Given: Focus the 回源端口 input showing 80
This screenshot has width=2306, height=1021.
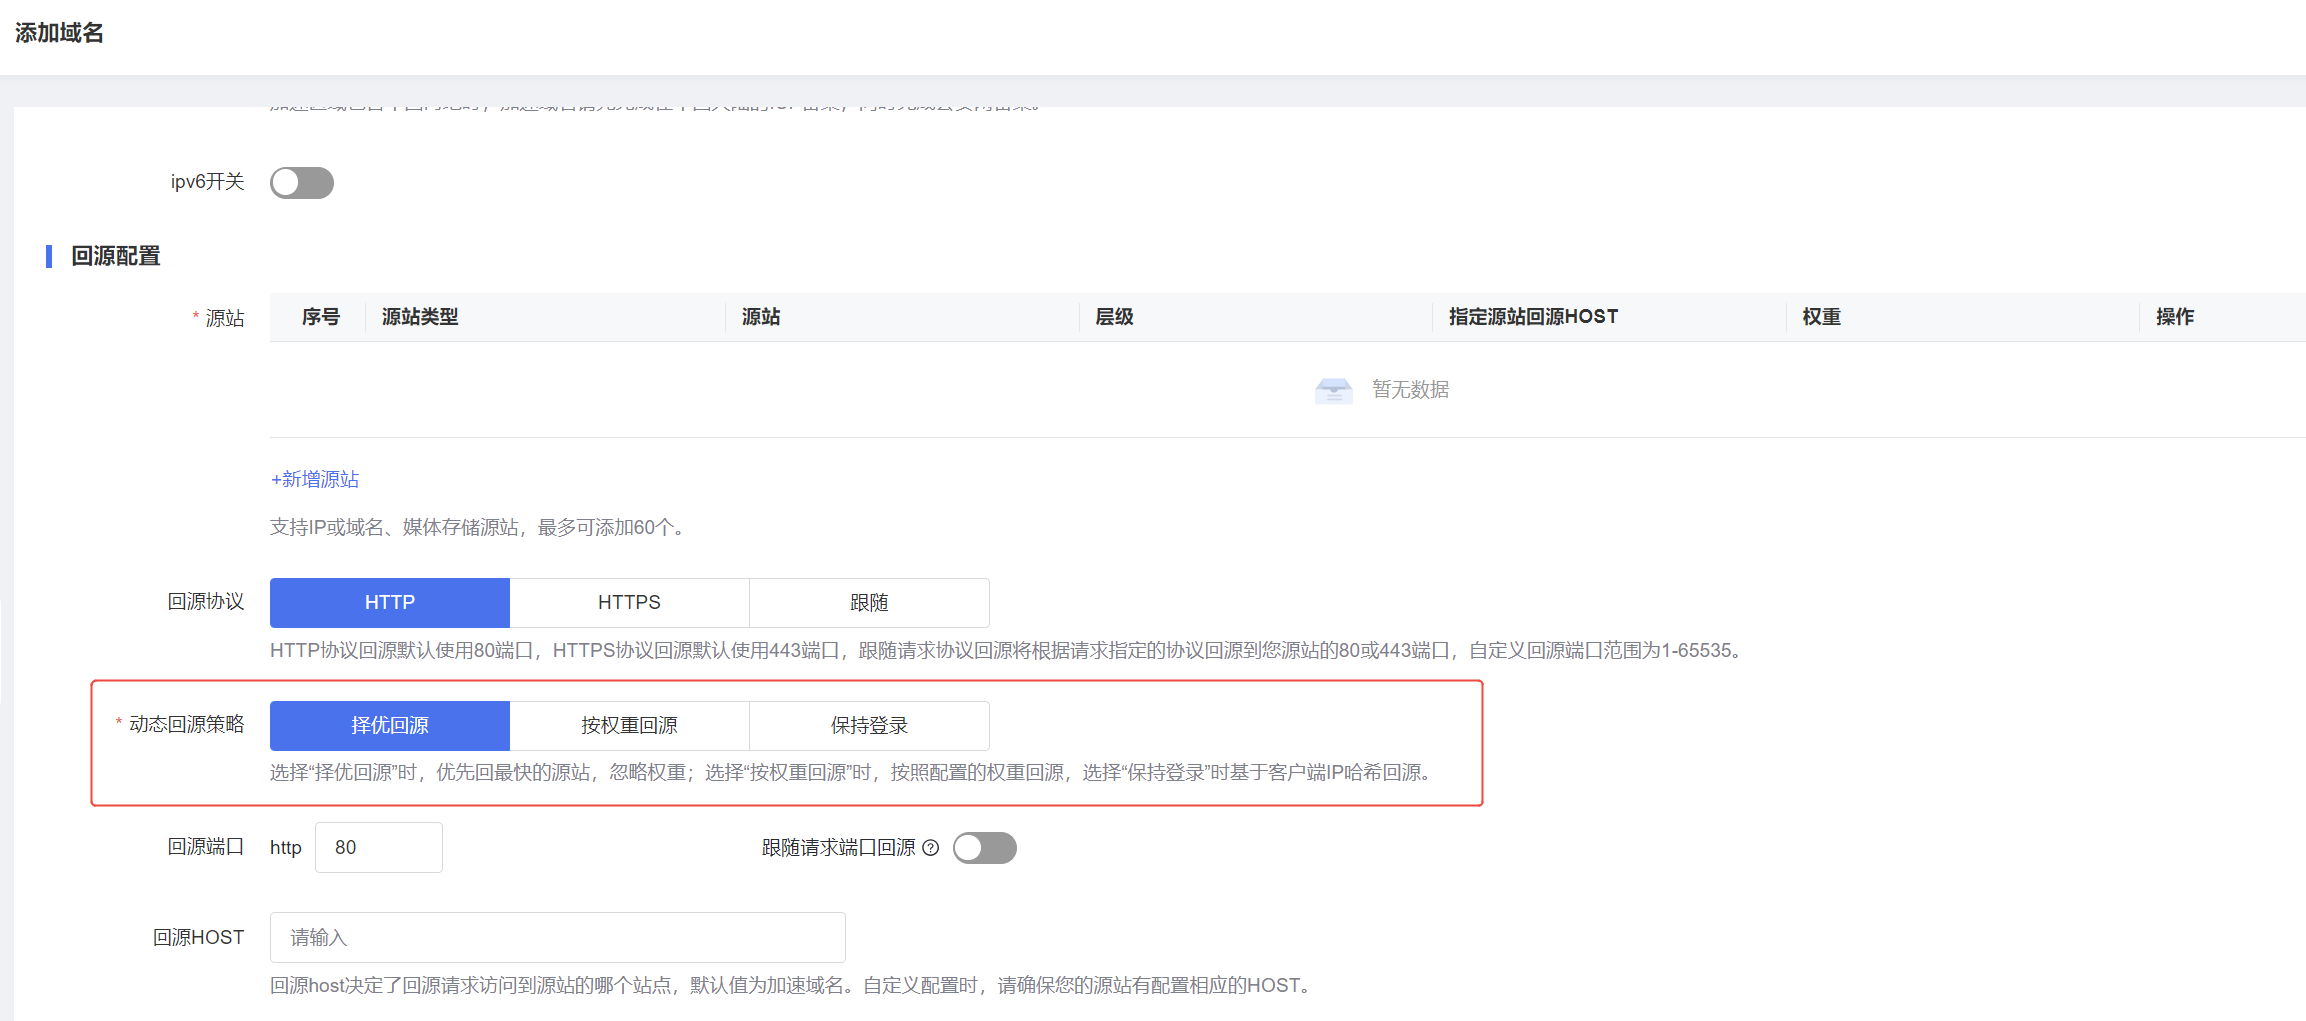Looking at the screenshot, I should pos(379,848).
